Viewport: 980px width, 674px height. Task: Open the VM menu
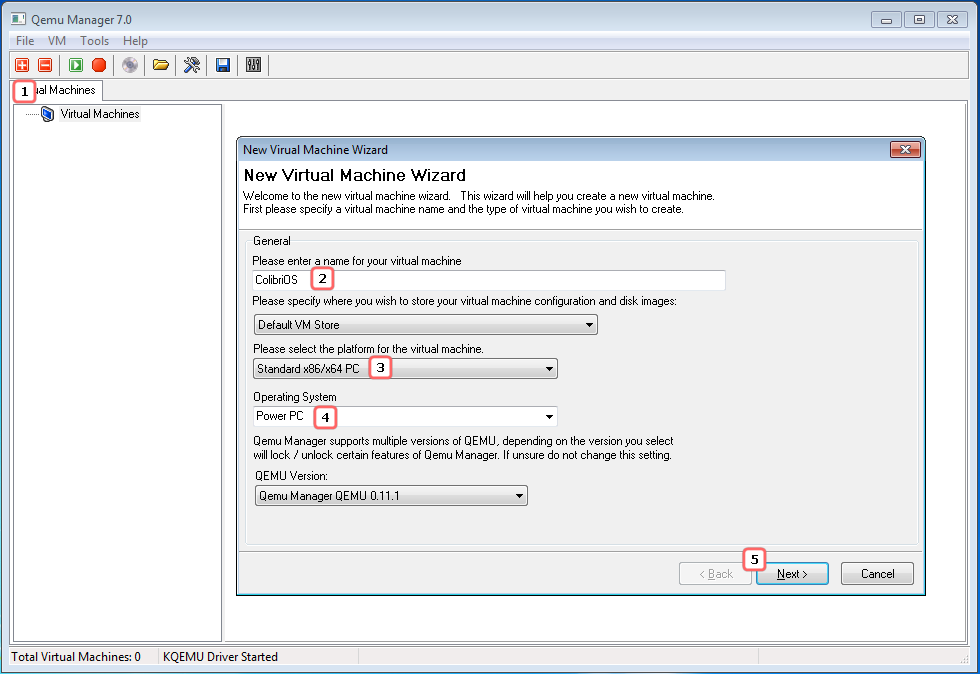click(57, 41)
